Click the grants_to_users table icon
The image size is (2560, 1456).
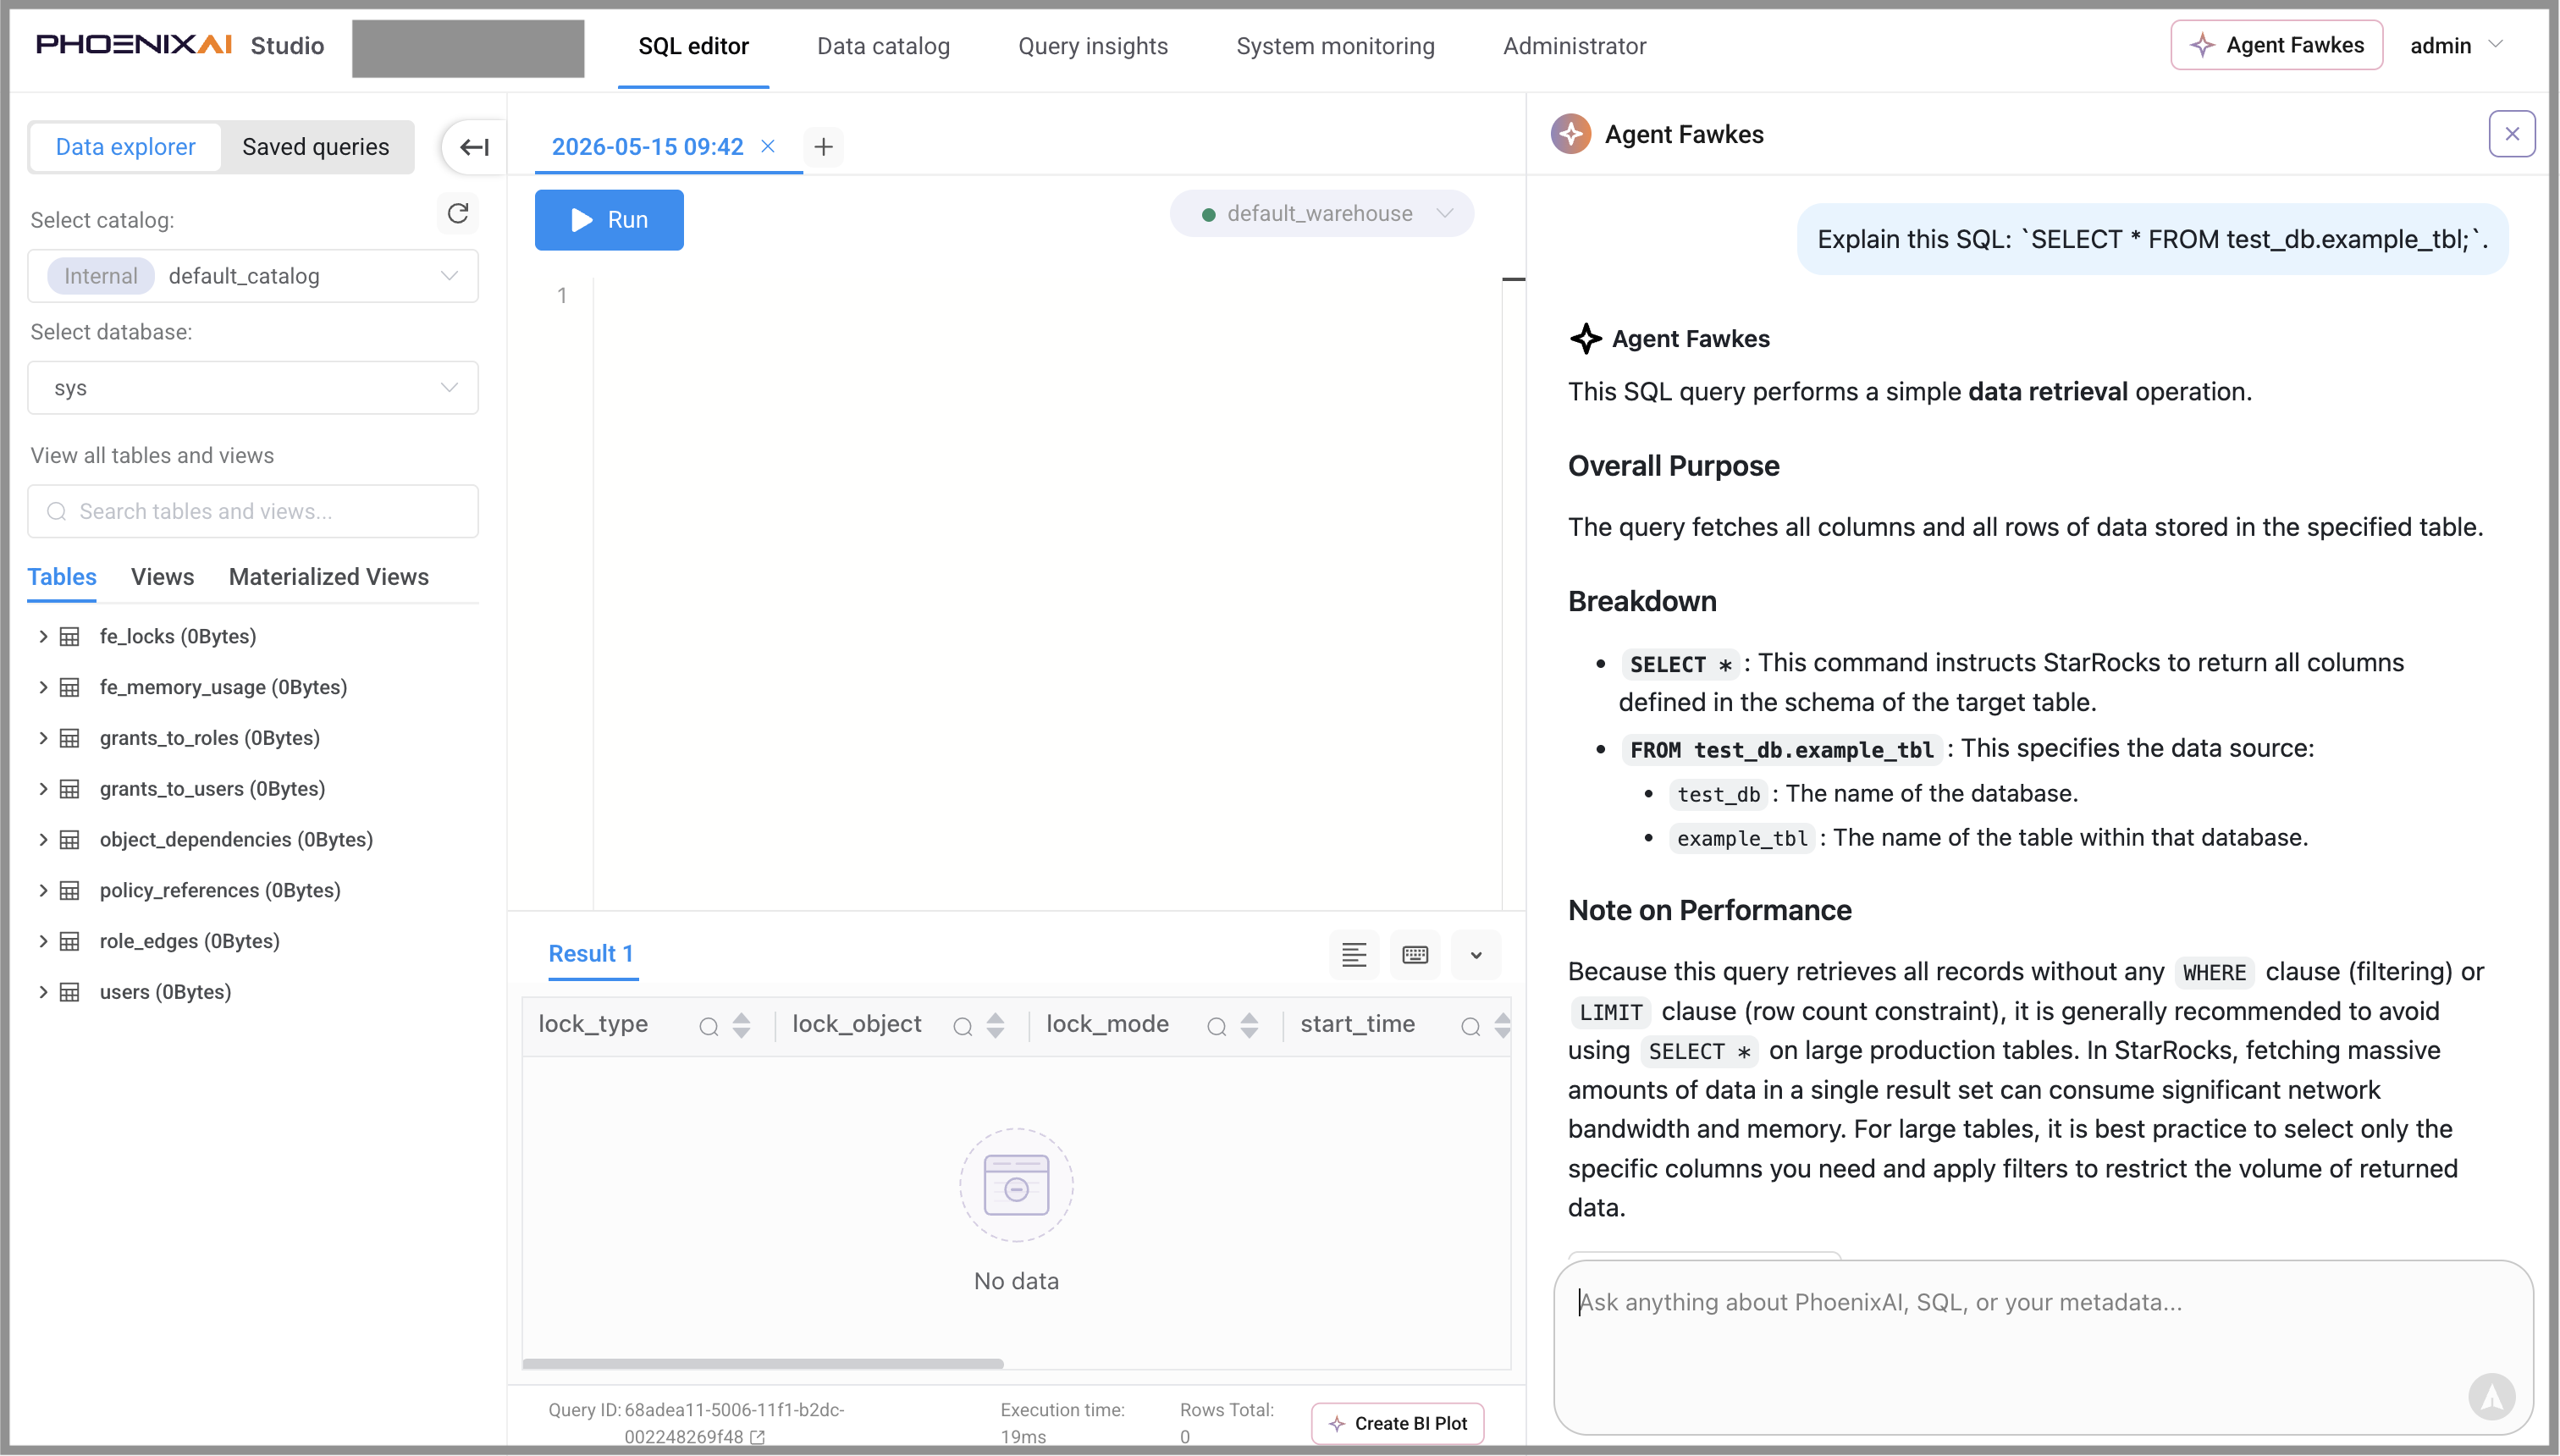[69, 789]
